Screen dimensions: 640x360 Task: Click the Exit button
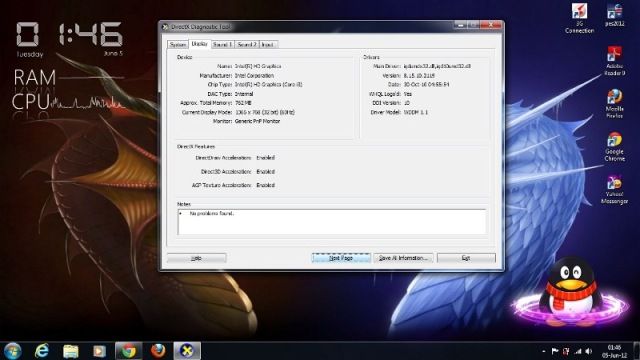click(466, 258)
